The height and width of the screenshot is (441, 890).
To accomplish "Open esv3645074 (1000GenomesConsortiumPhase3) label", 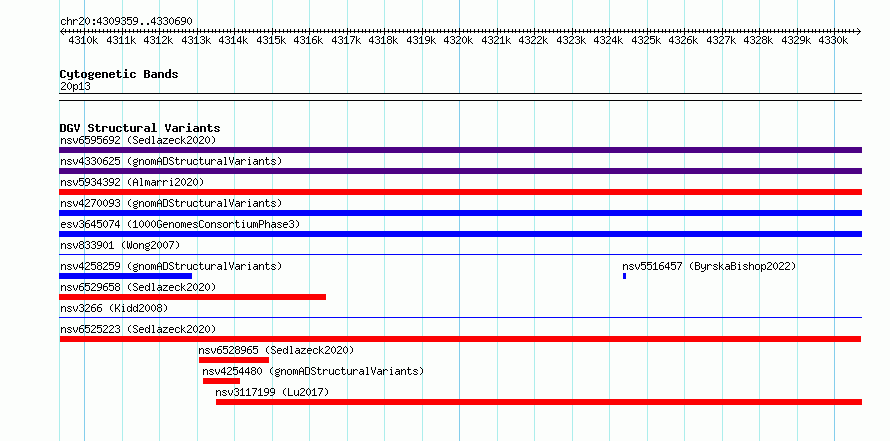I will point(180,224).
